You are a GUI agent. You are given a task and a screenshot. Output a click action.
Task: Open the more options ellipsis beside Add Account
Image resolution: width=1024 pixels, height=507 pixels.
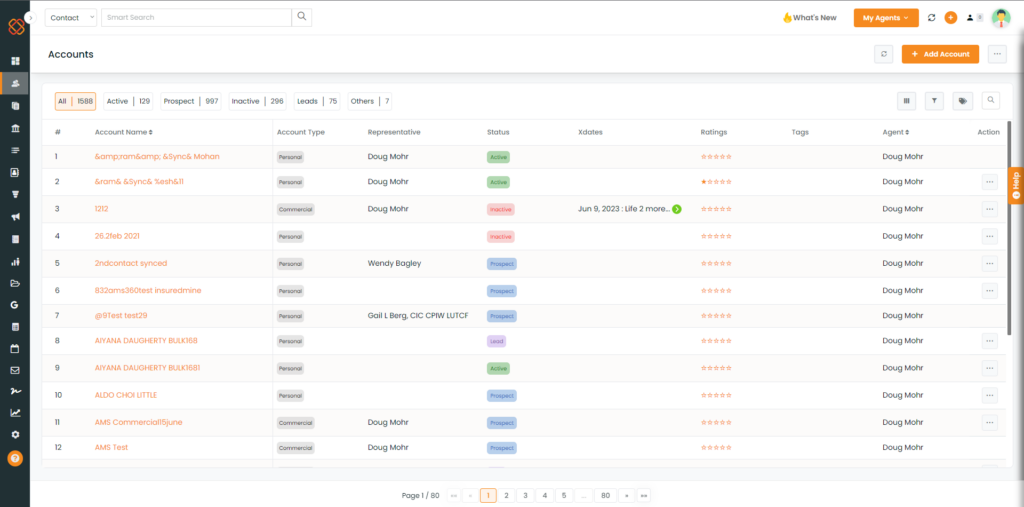coord(997,54)
